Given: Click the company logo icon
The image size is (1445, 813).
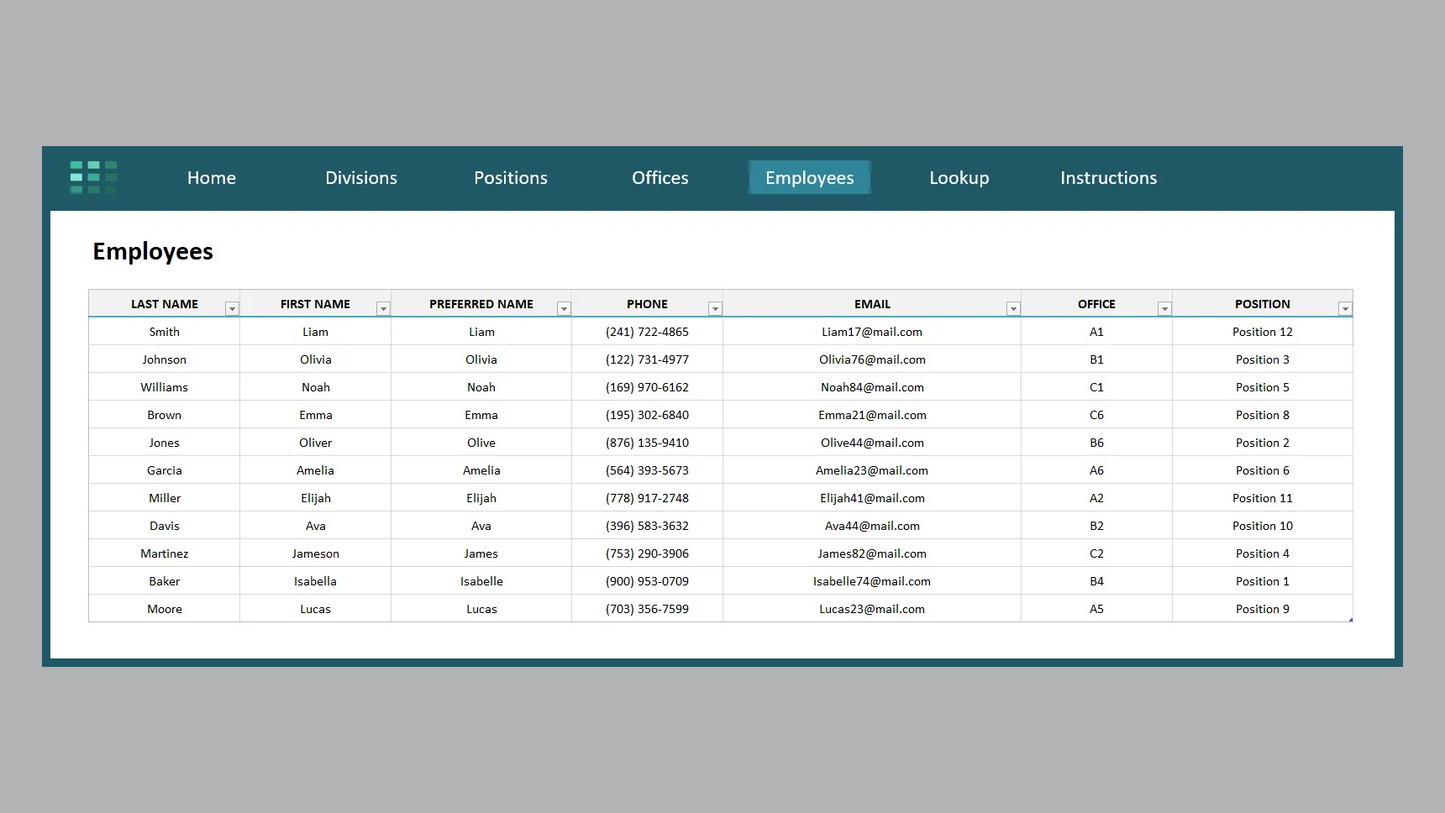Looking at the screenshot, I should pyautogui.click(x=92, y=176).
